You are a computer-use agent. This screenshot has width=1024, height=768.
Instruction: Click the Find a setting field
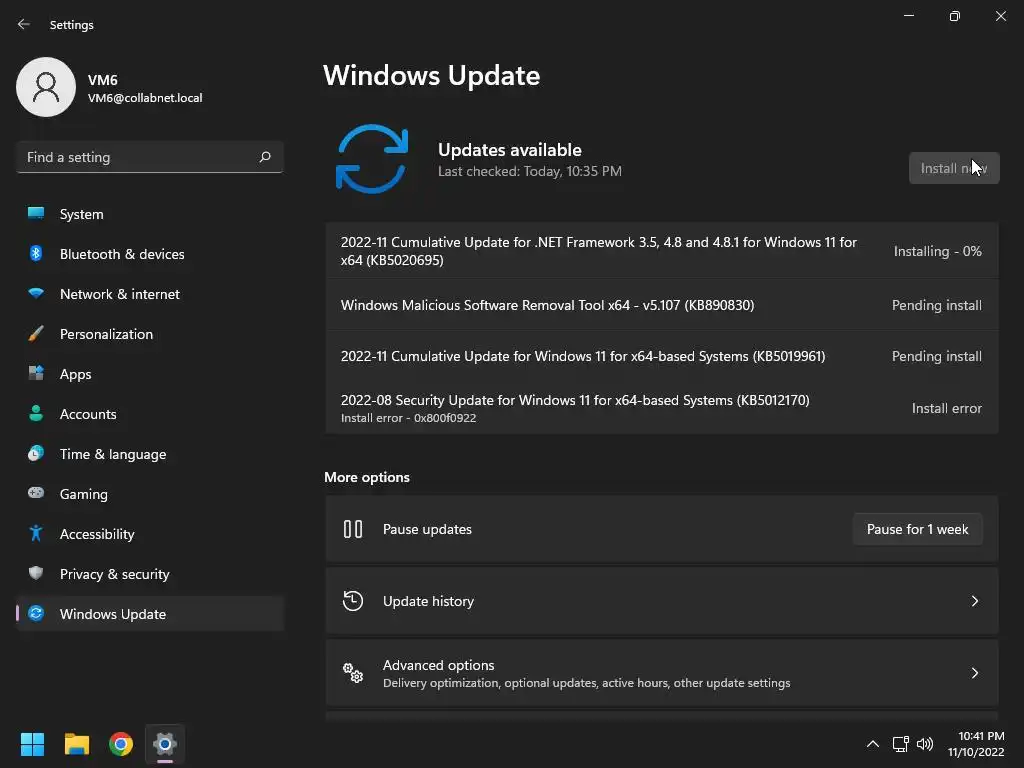coord(150,157)
